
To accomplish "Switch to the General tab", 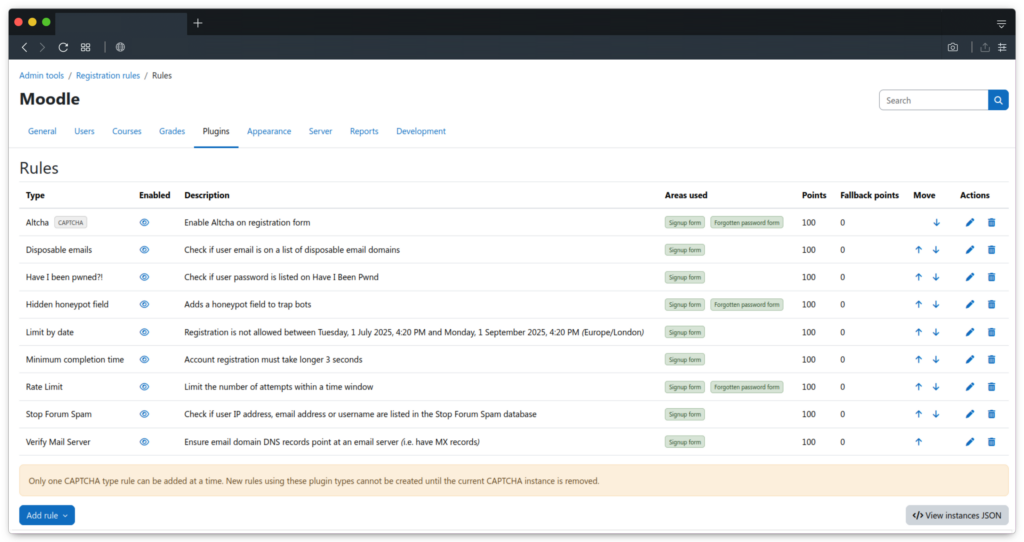I will click(x=42, y=131).
